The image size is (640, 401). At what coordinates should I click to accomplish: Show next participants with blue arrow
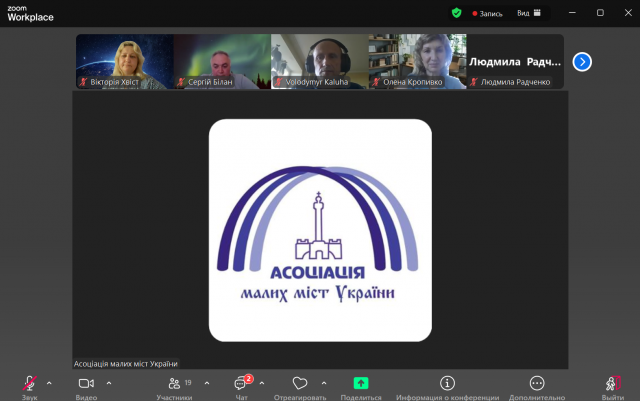point(582,62)
